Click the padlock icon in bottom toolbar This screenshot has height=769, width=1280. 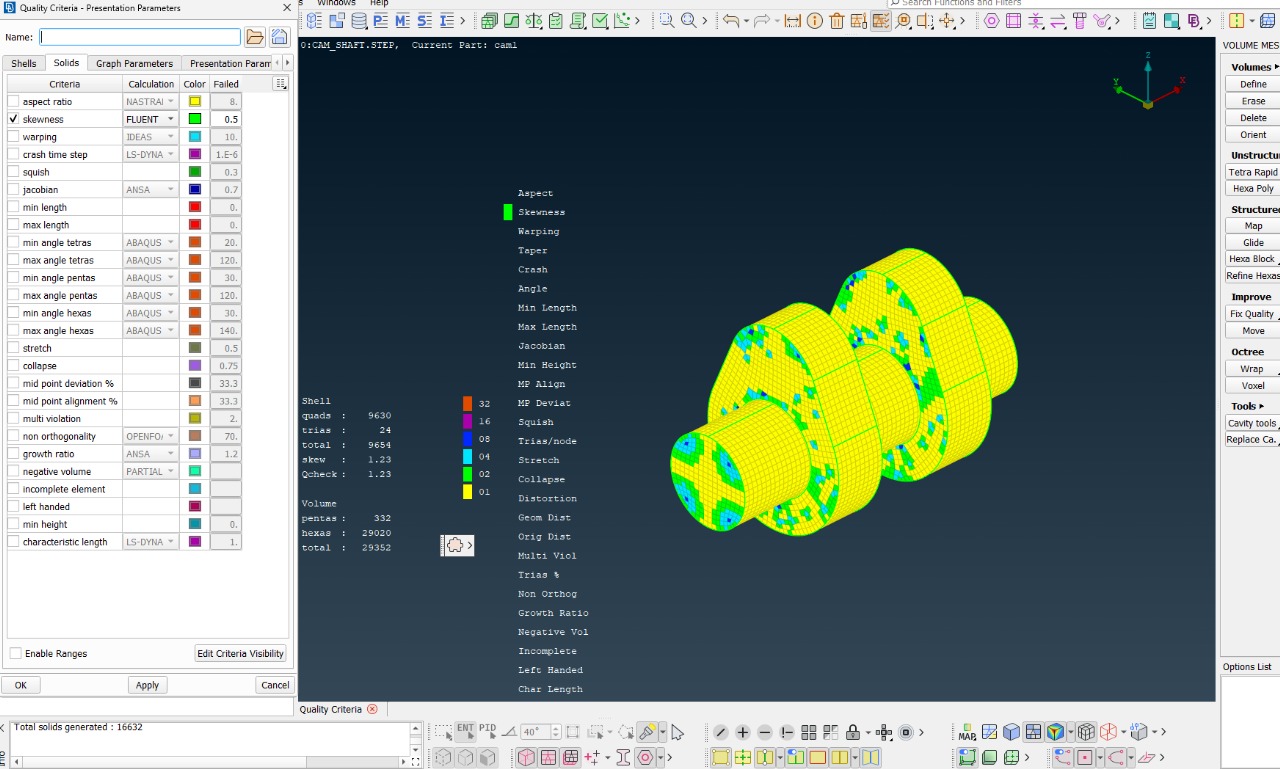click(x=853, y=732)
